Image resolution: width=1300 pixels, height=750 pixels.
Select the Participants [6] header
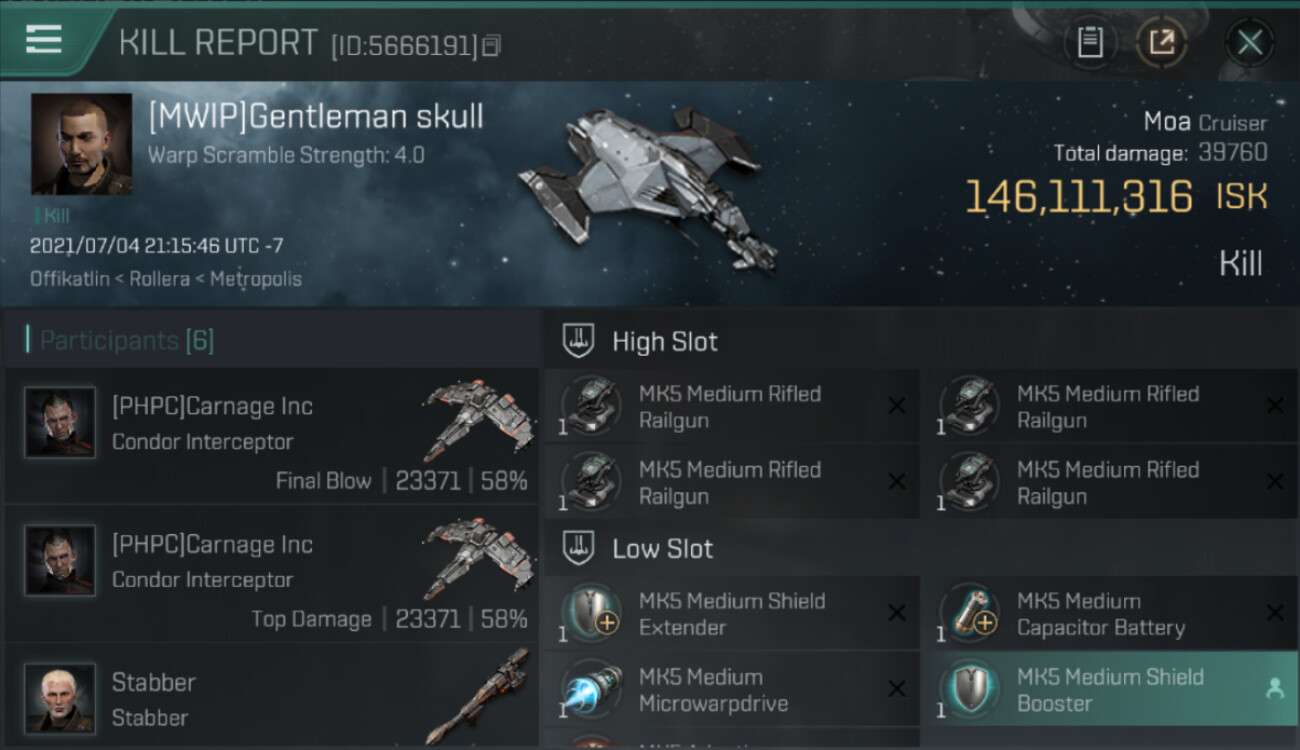point(126,341)
